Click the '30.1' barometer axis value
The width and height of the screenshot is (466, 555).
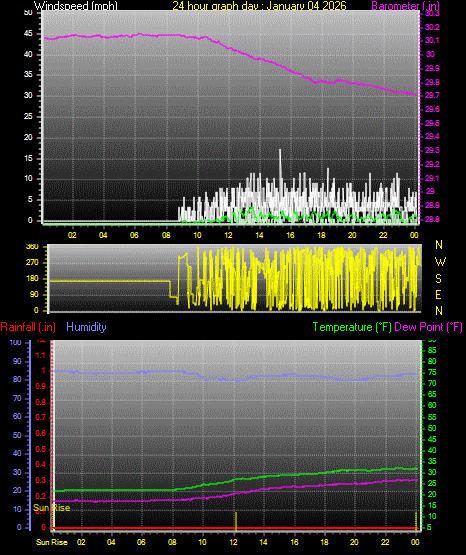coord(432,40)
